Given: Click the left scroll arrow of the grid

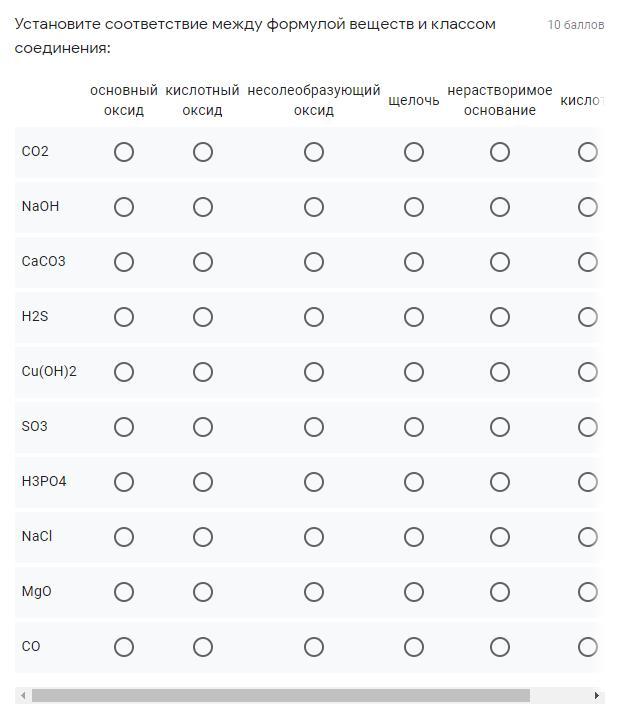Looking at the screenshot, I should click(x=22, y=695).
